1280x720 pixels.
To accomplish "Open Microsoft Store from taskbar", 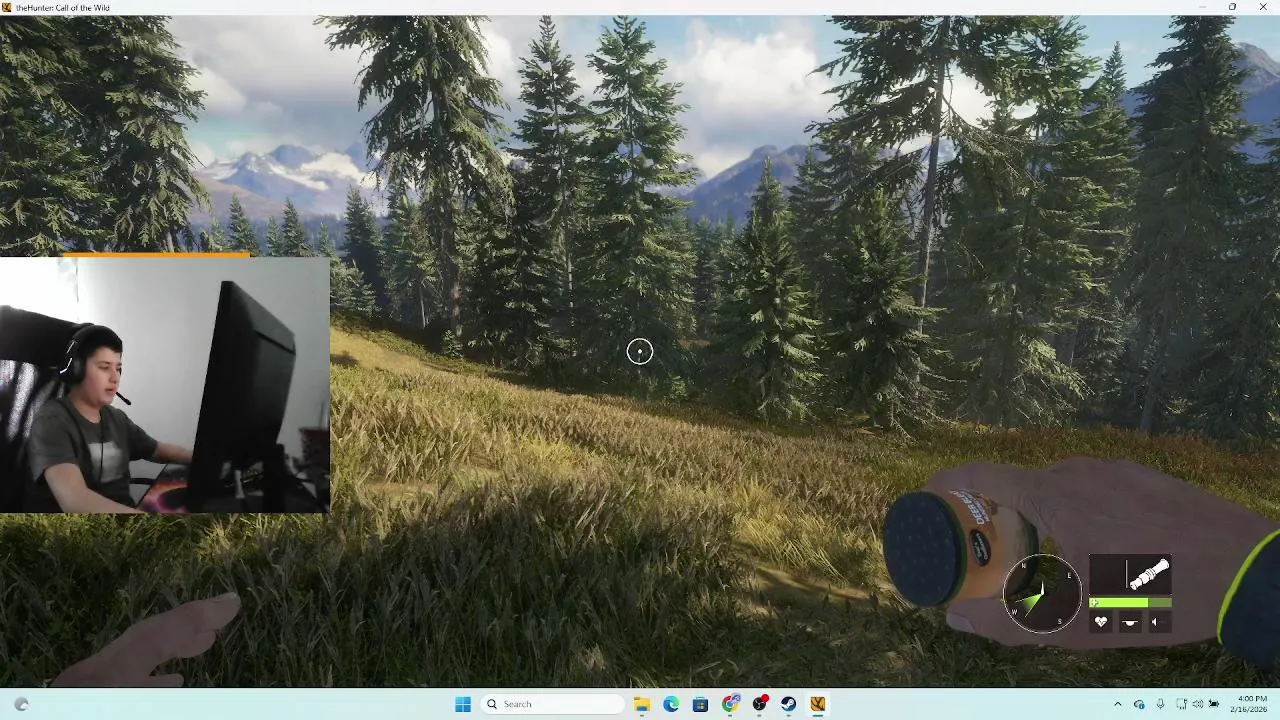I will (x=700, y=704).
